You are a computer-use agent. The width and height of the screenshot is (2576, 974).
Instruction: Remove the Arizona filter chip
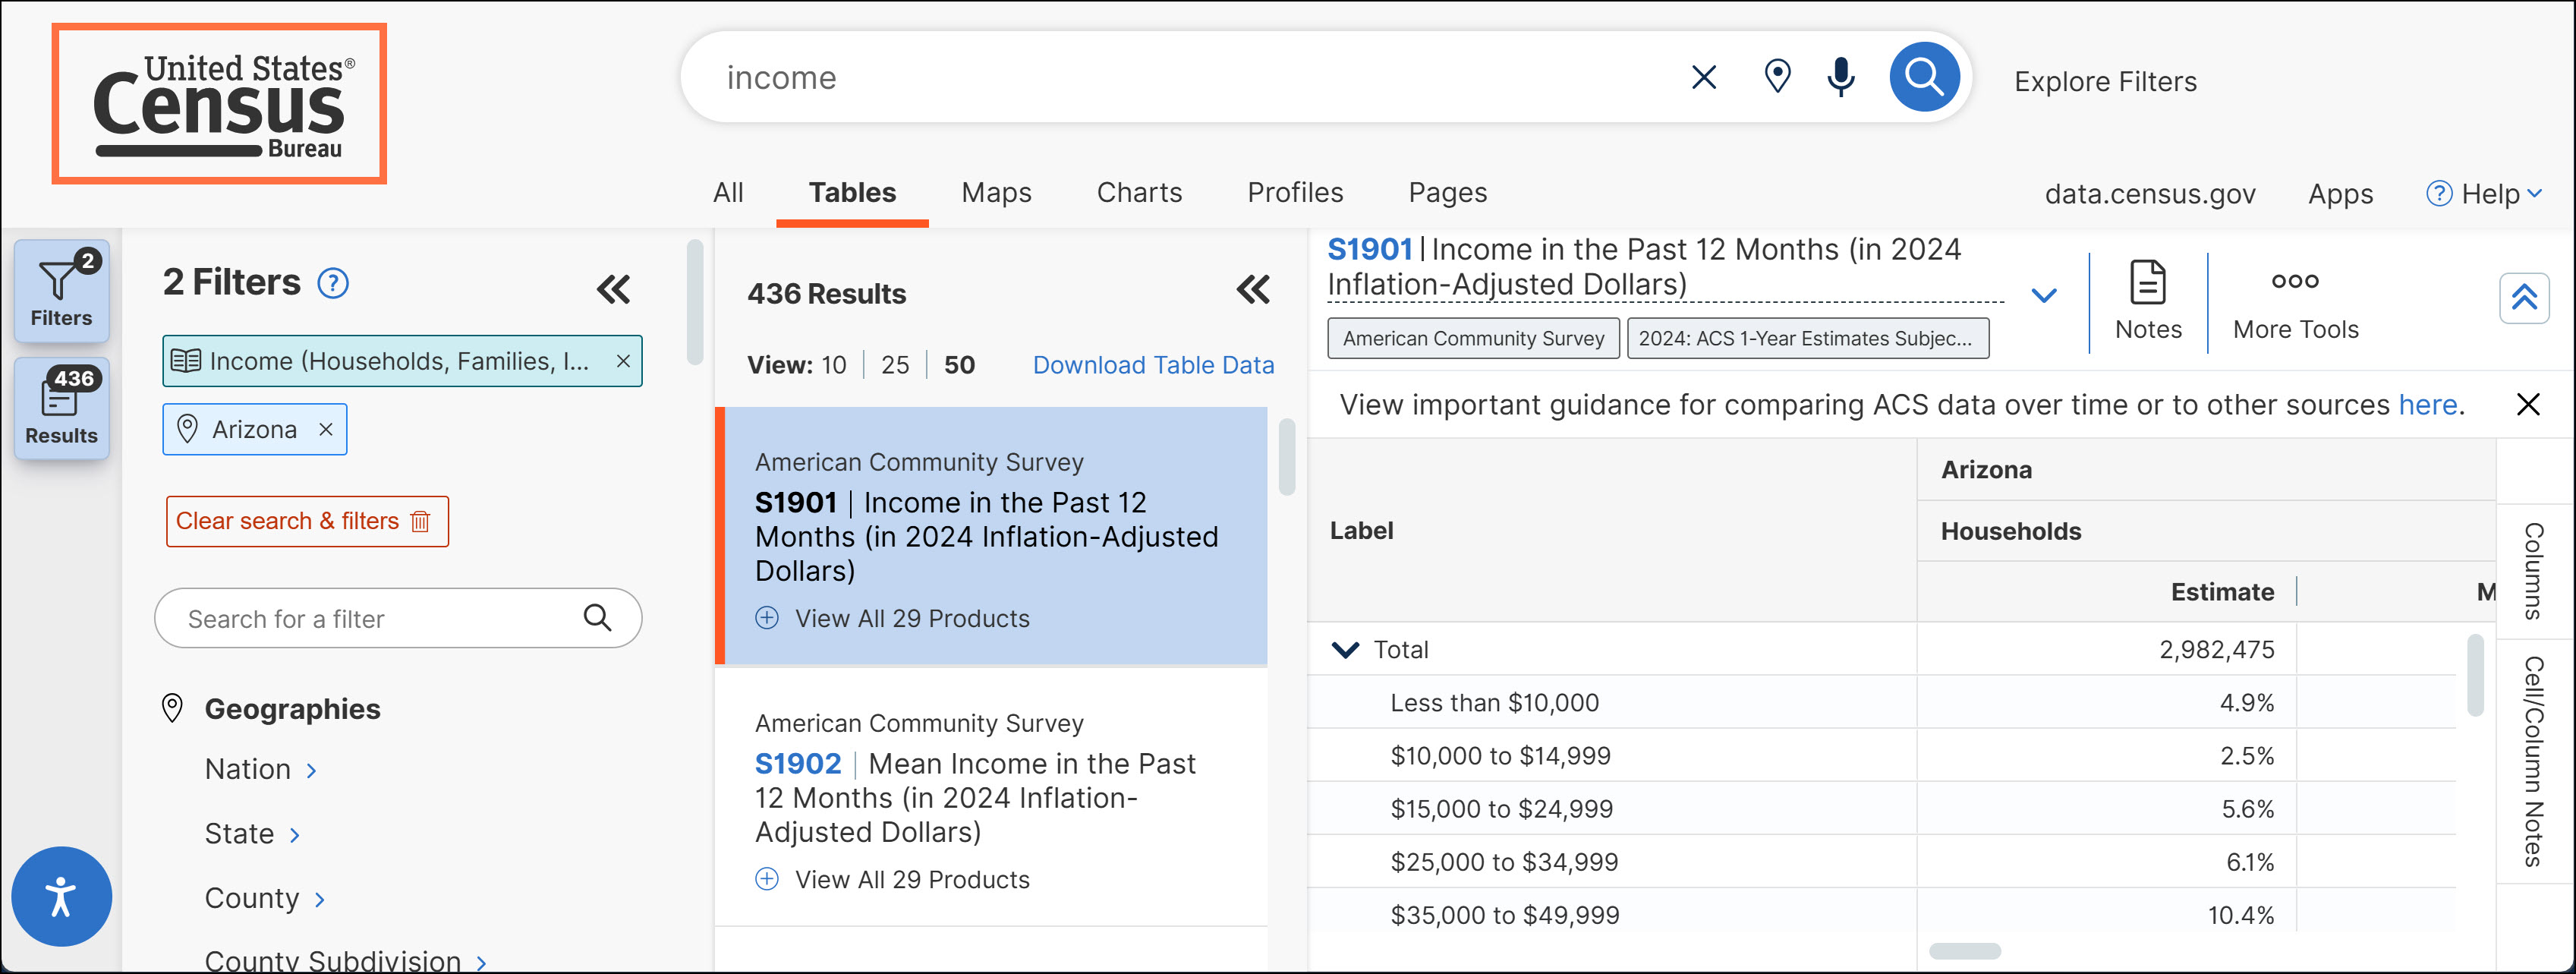click(326, 430)
